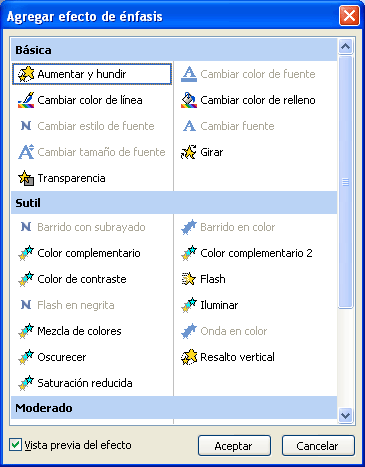Click the scrollbar down arrow
The height and width of the screenshot is (467, 365).
[x=345, y=415]
